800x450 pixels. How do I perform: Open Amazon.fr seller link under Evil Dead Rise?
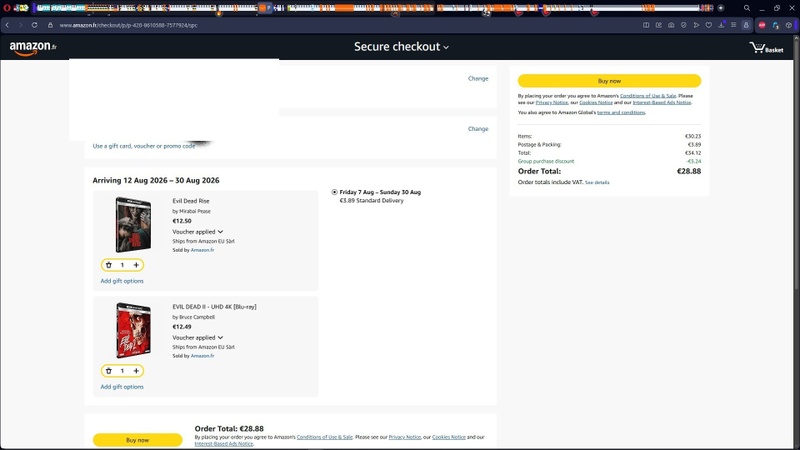(203, 250)
